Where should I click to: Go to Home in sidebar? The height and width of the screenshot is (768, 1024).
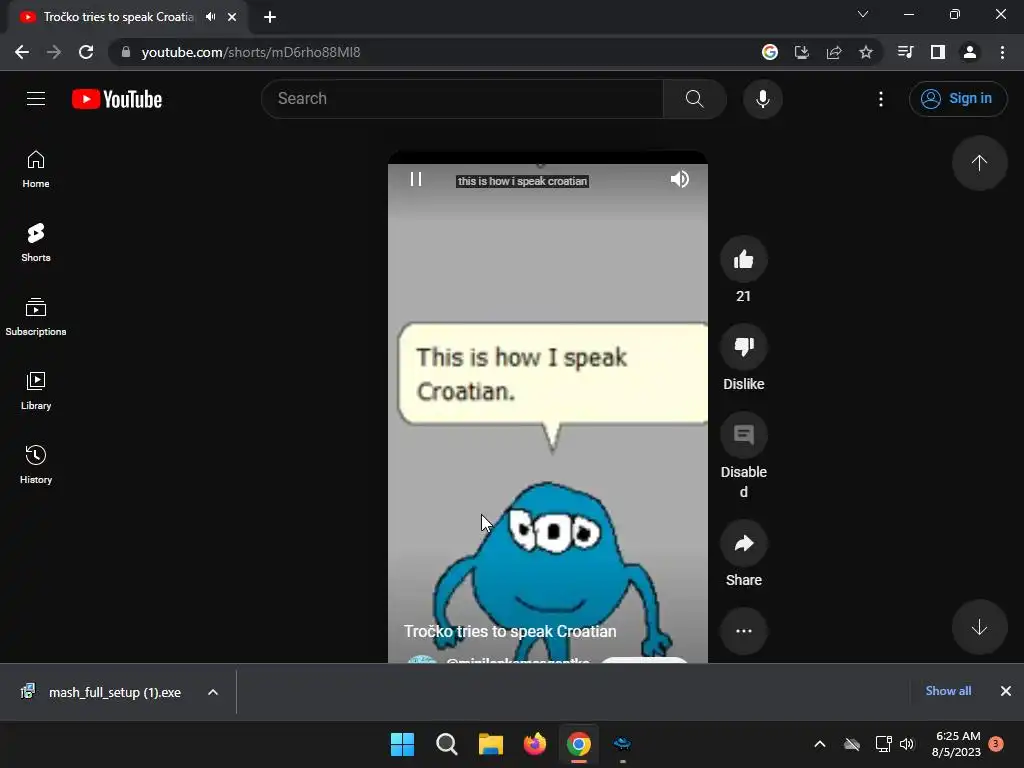[36, 169]
